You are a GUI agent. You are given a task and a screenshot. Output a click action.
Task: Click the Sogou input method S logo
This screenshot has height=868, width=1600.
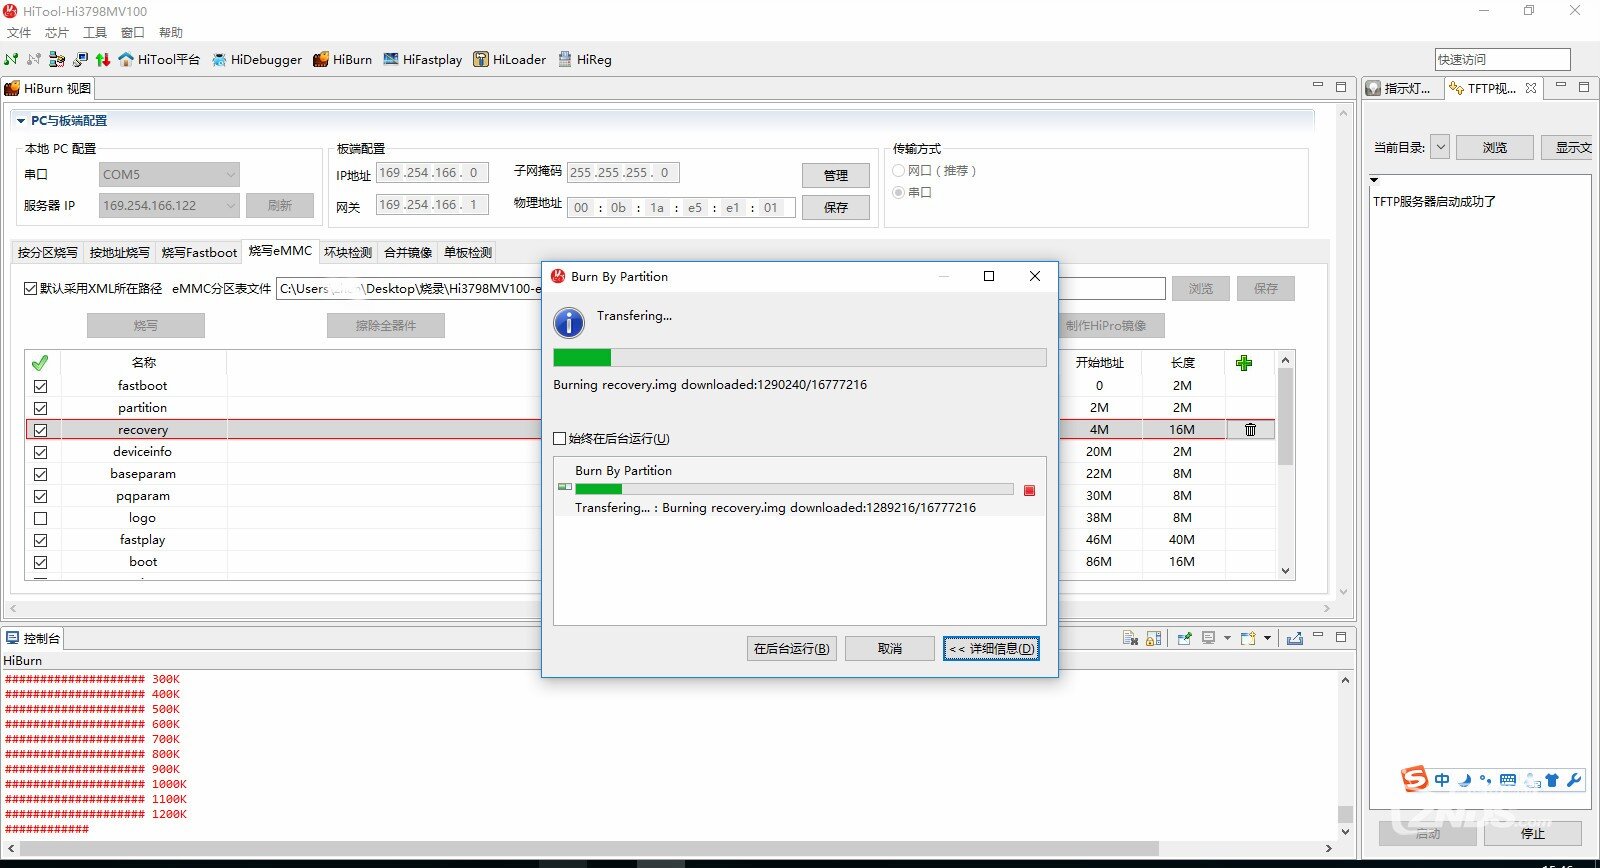click(1414, 779)
